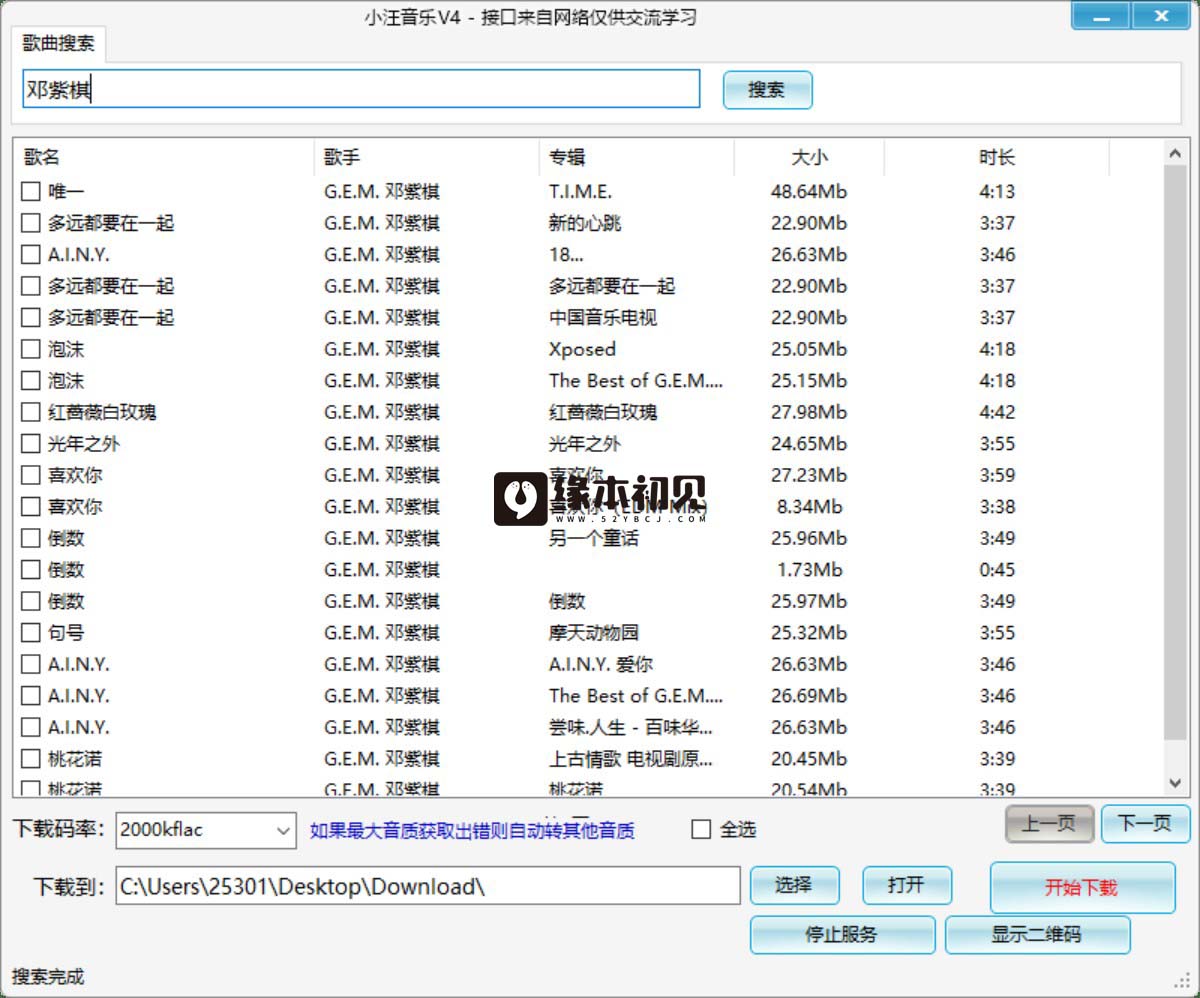
Task: Tick the 泡沫 checkbox sized 25.15Mb
Action: pyautogui.click(x=31, y=380)
